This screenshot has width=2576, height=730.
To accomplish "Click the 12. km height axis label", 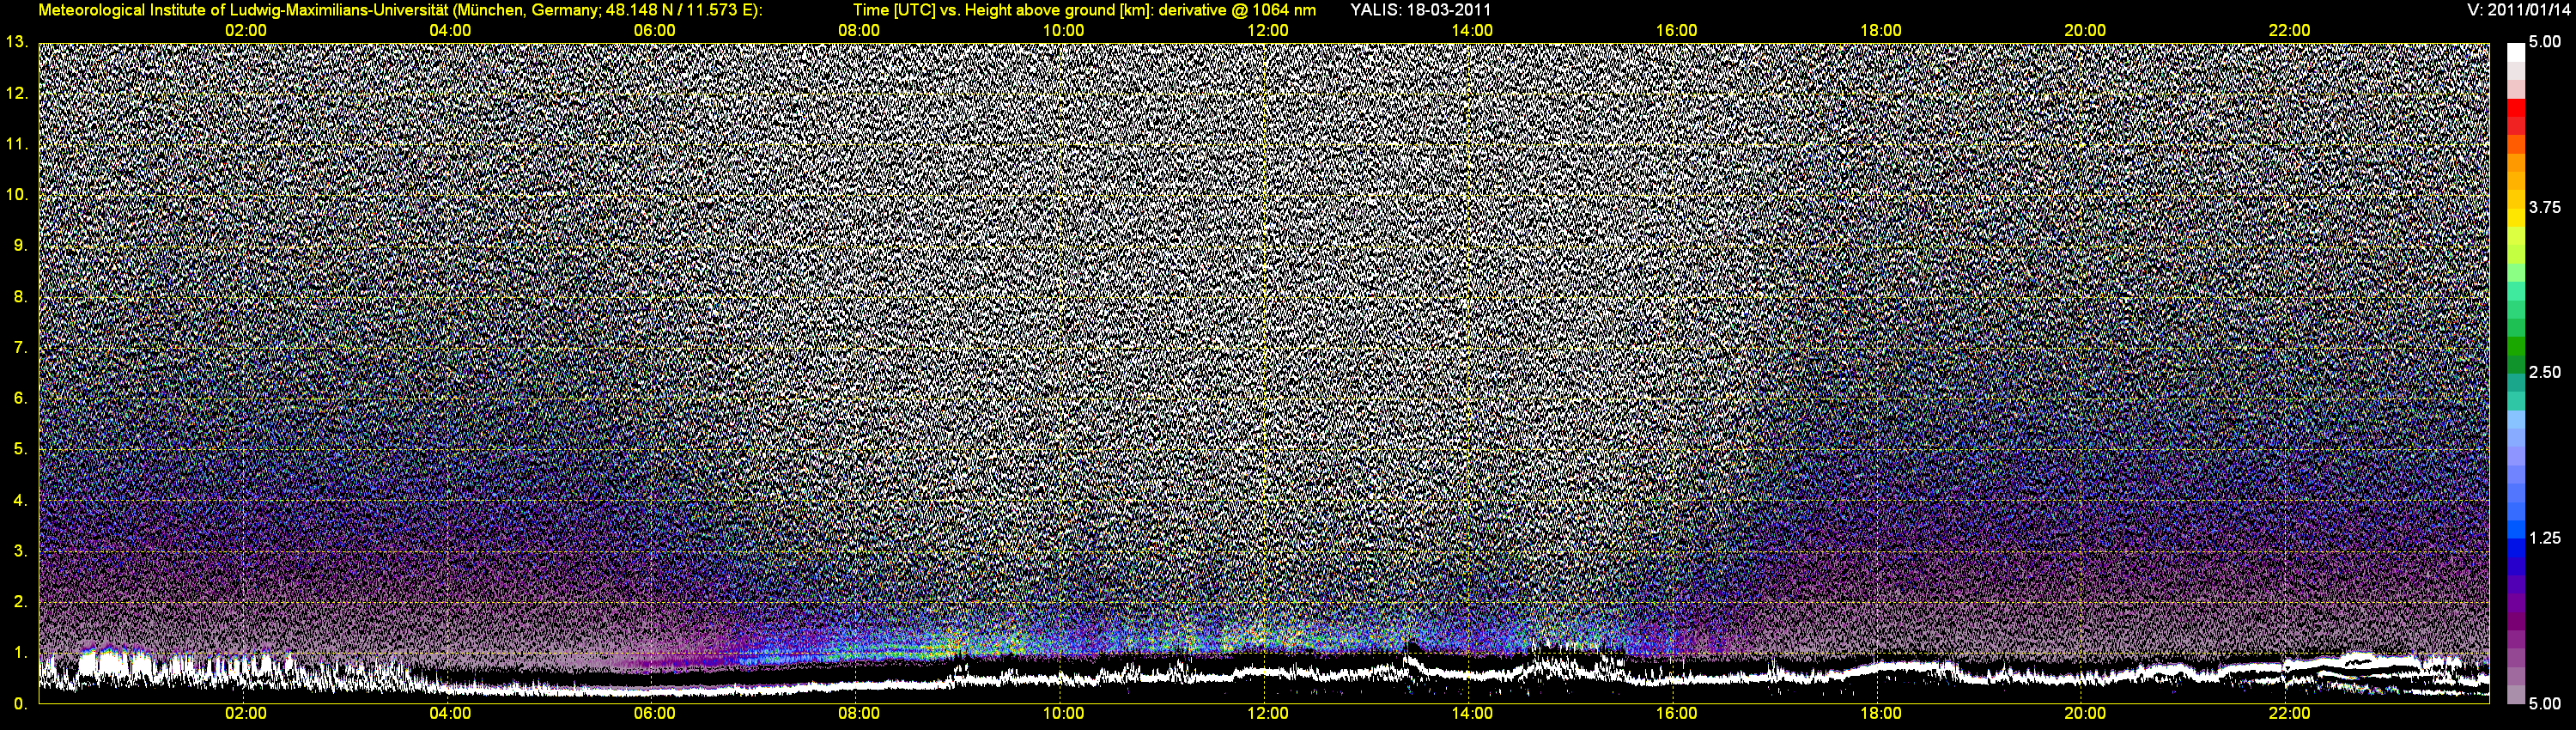I will (x=16, y=93).
